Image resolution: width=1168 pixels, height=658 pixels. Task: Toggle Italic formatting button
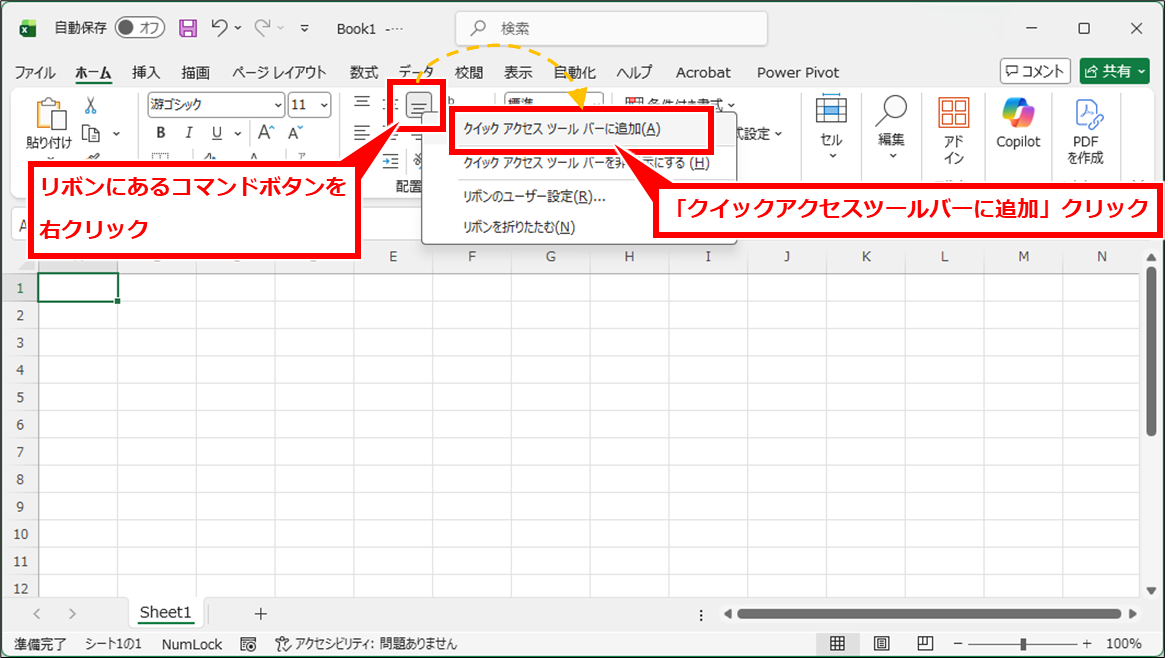[x=188, y=133]
